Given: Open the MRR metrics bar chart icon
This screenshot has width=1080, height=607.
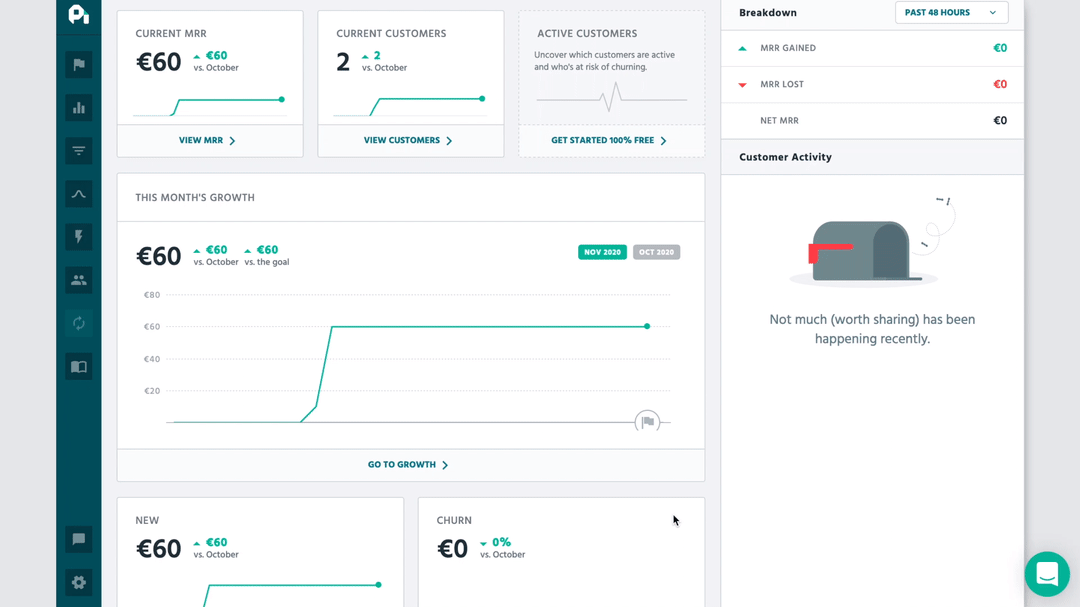Looking at the screenshot, I should click(x=78, y=107).
